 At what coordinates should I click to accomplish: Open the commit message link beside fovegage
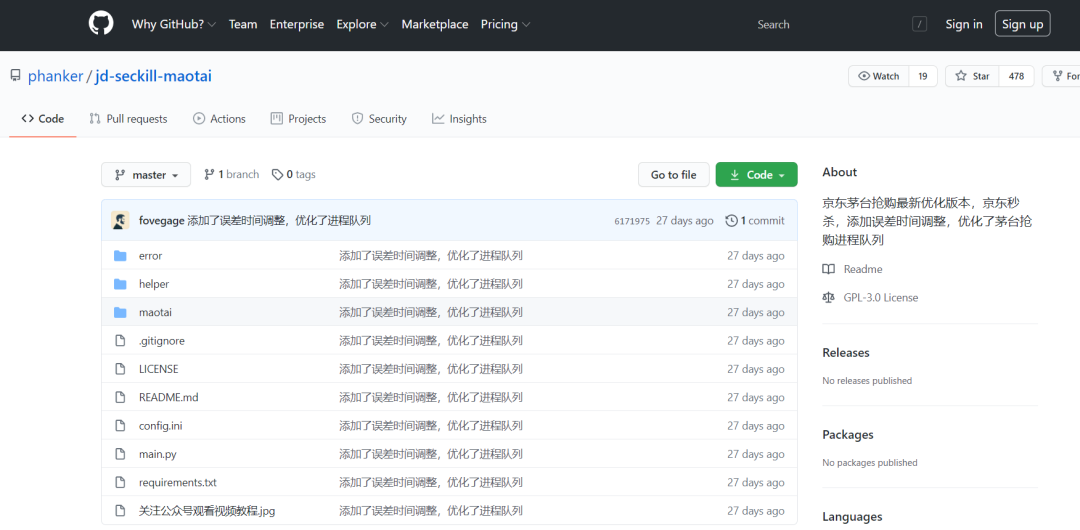pyautogui.click(x=280, y=221)
